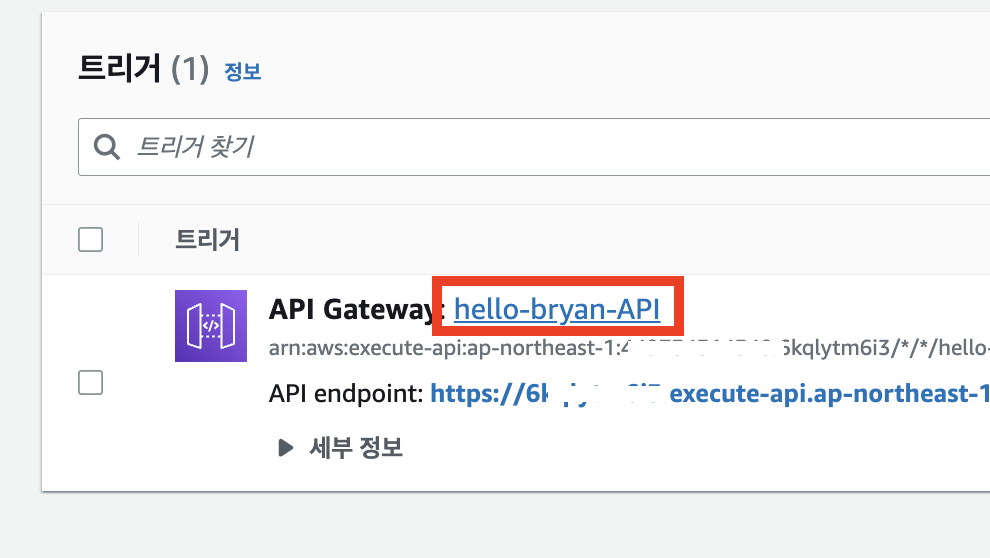Click the magnifier icon in the search box
The image size is (990, 558).
click(x=106, y=147)
